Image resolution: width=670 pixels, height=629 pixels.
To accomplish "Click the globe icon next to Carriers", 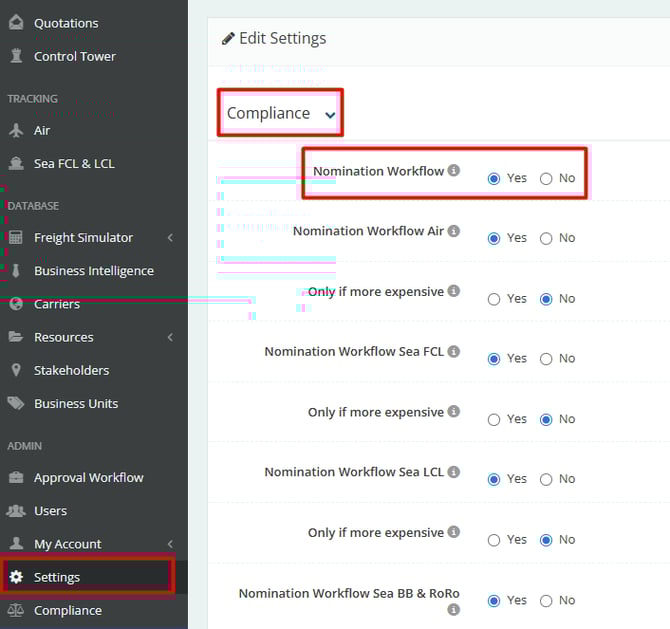I will (15, 304).
